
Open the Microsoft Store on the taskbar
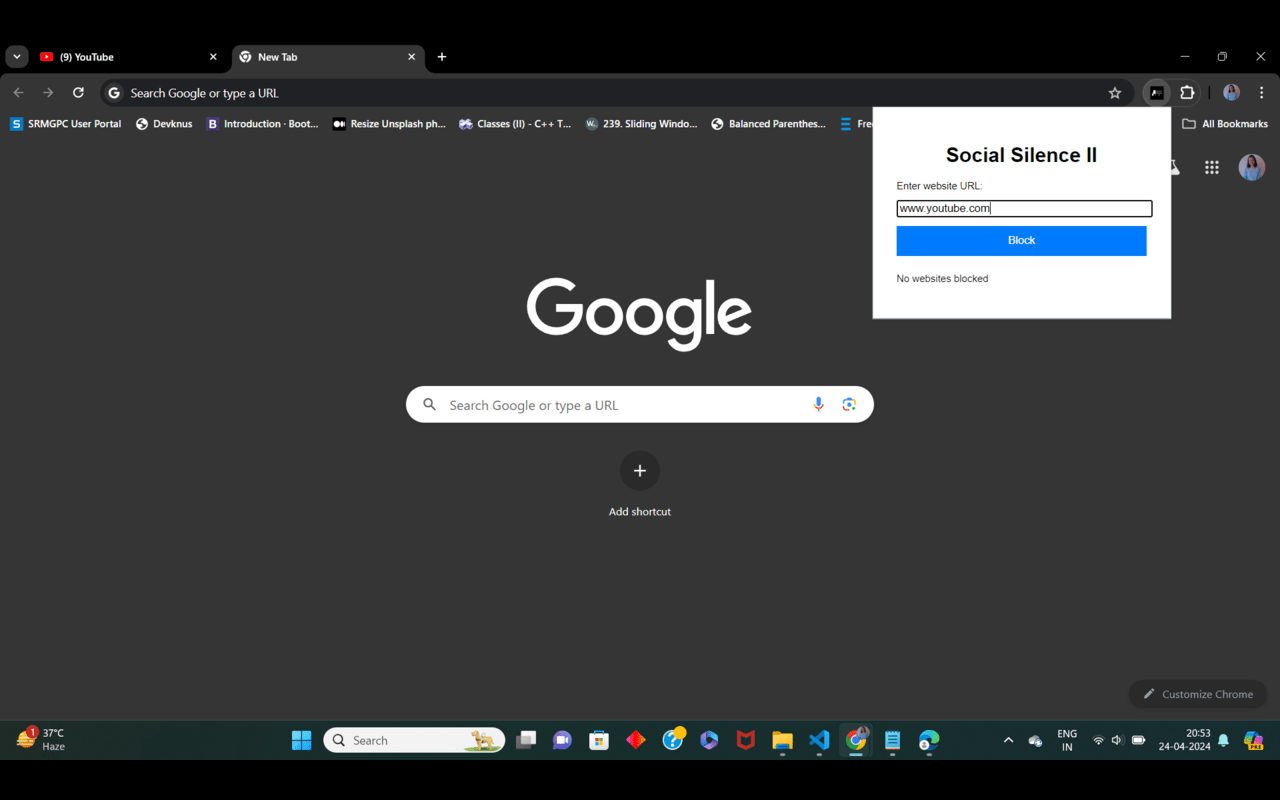click(599, 740)
